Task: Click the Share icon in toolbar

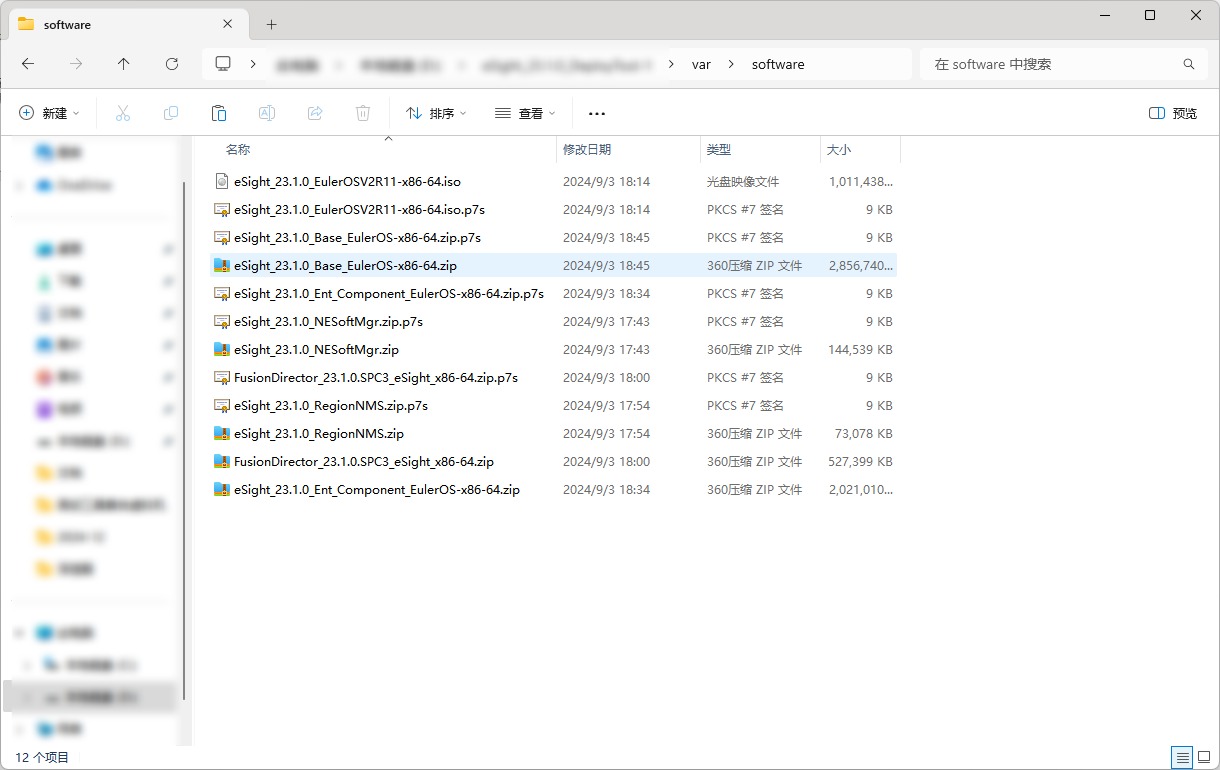Action: coord(315,114)
